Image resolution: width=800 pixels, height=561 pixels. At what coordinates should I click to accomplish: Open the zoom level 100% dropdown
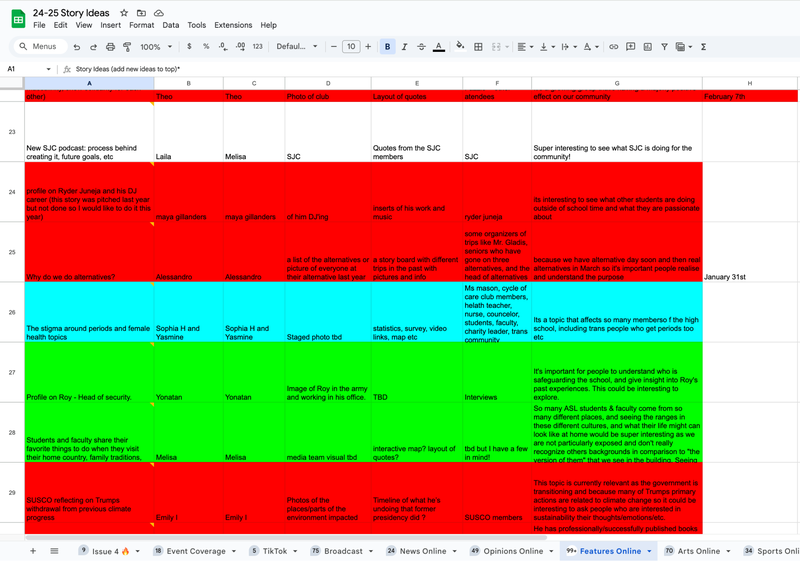[x=155, y=47]
